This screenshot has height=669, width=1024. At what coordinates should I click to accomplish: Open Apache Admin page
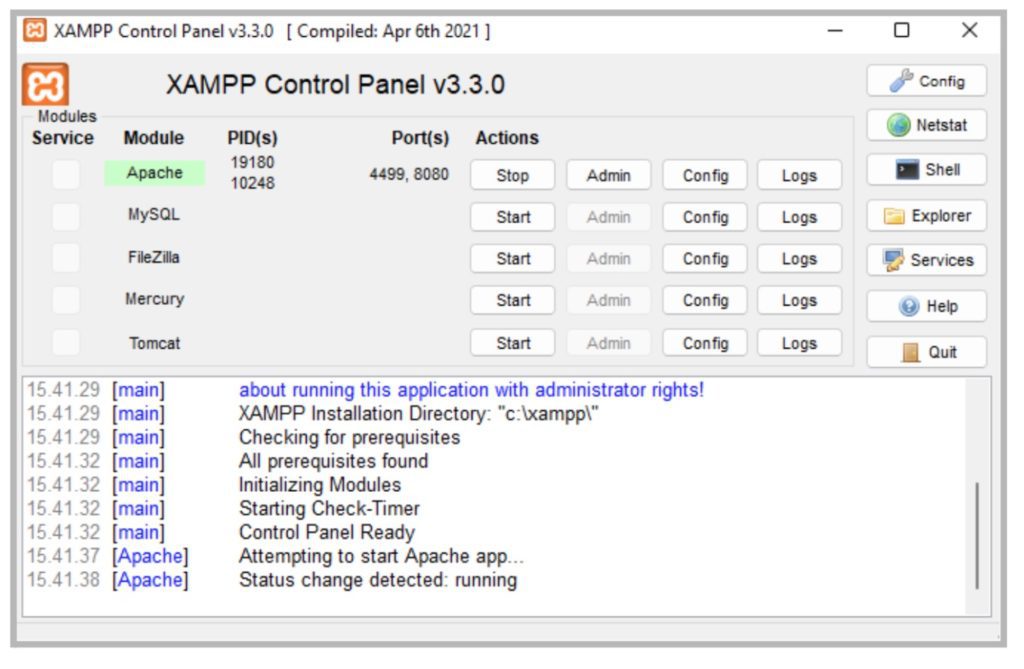click(608, 175)
